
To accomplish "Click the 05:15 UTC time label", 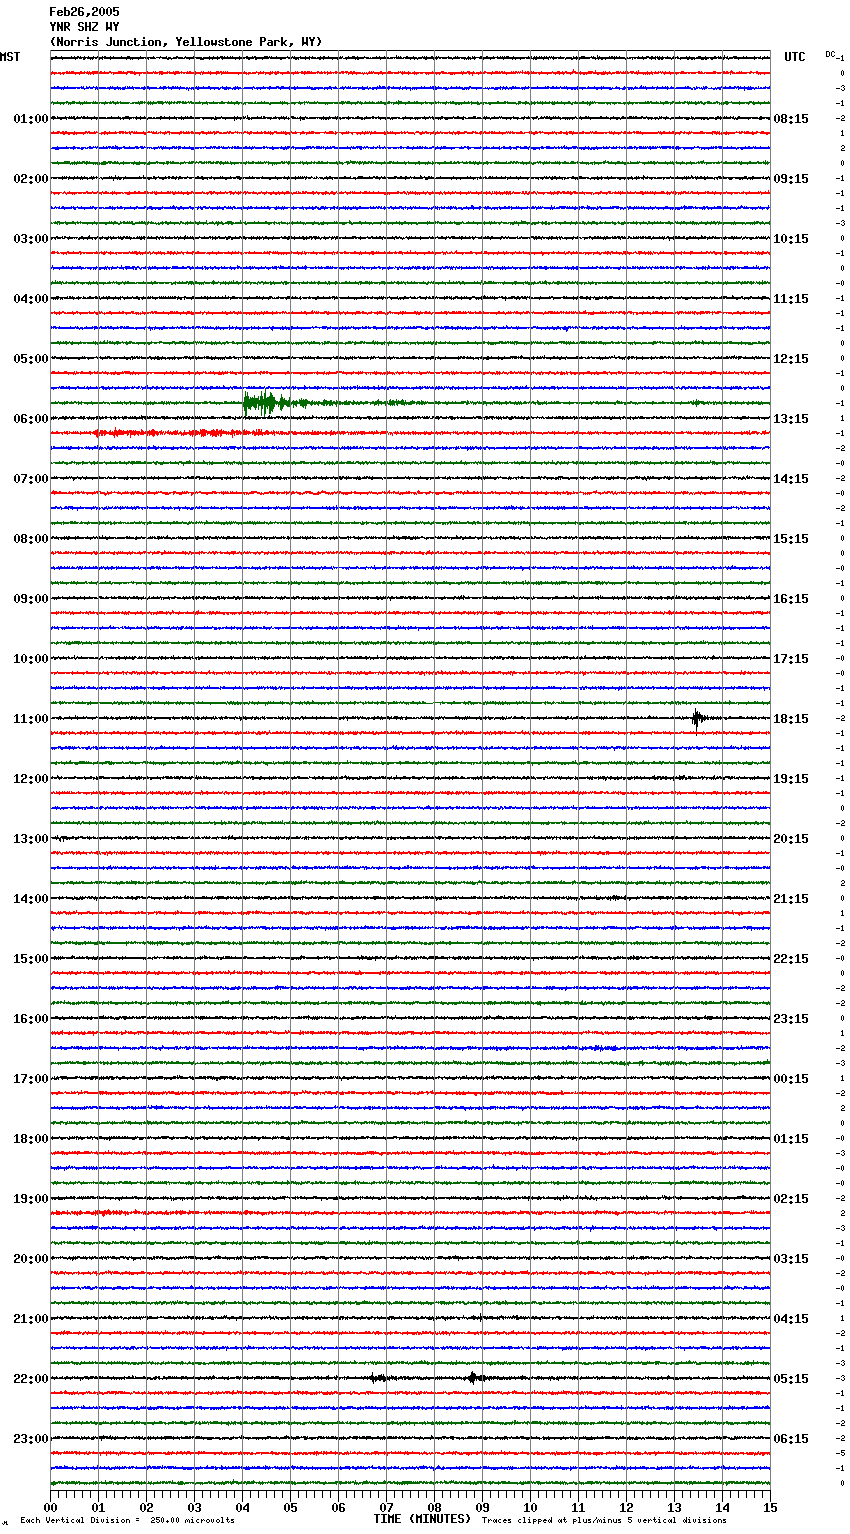I will click(x=791, y=1379).
